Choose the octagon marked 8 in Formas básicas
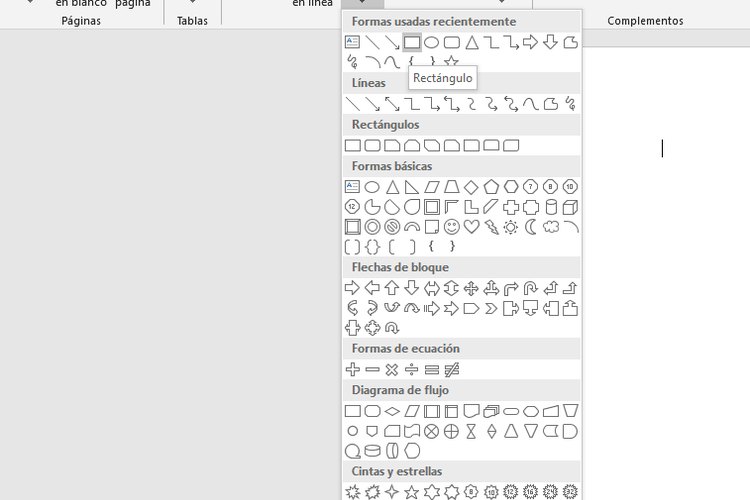The height and width of the screenshot is (500, 750). tap(551, 187)
